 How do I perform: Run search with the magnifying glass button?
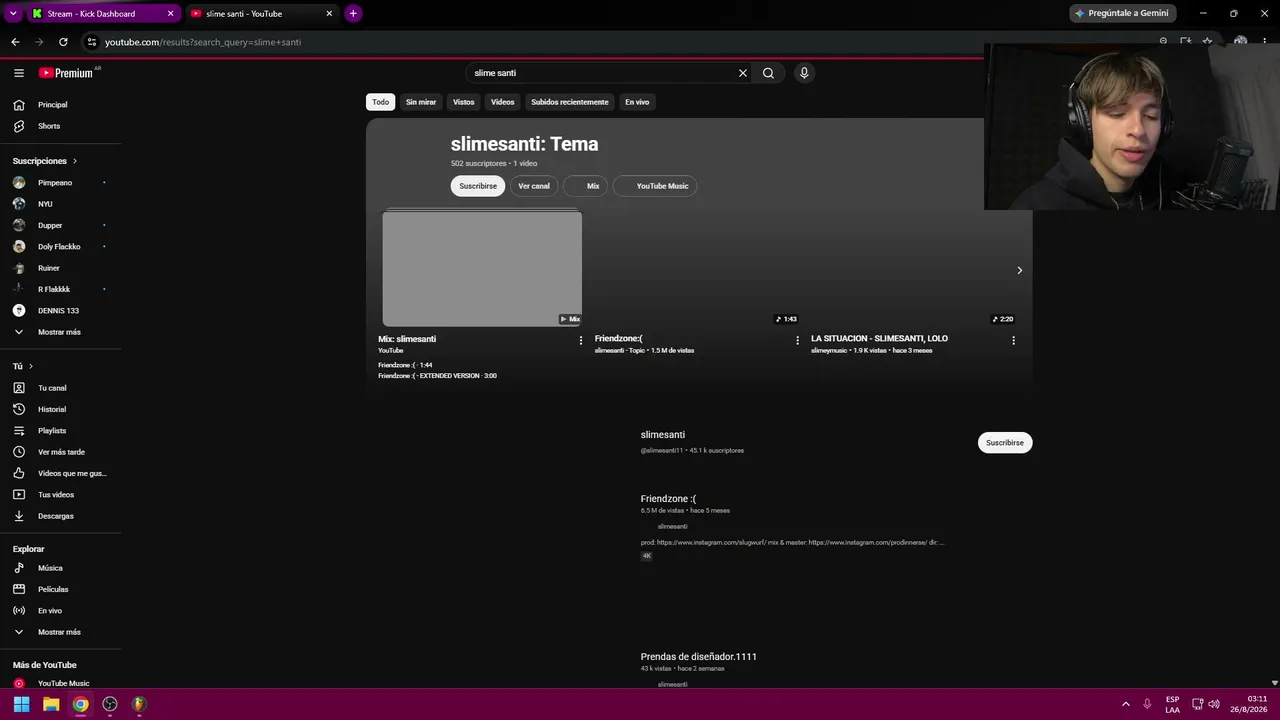tap(768, 73)
